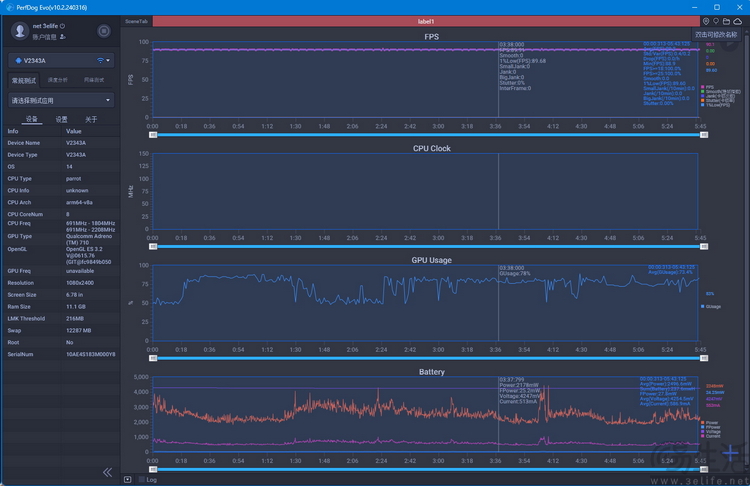Toggle the Stutter legend series
This screenshot has width=750, height=486.
coord(717,100)
